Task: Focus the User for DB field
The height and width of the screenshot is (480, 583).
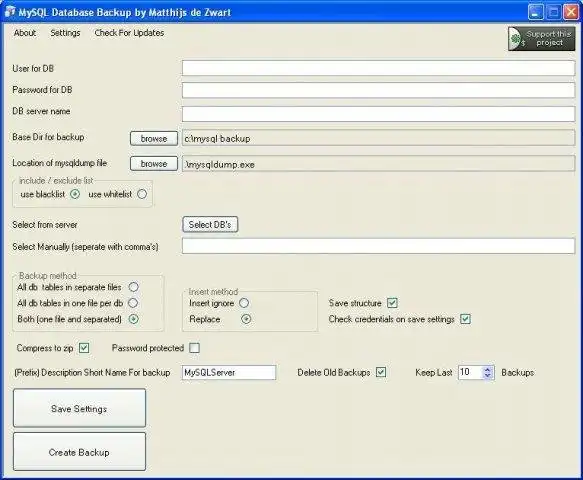Action: [x=379, y=68]
